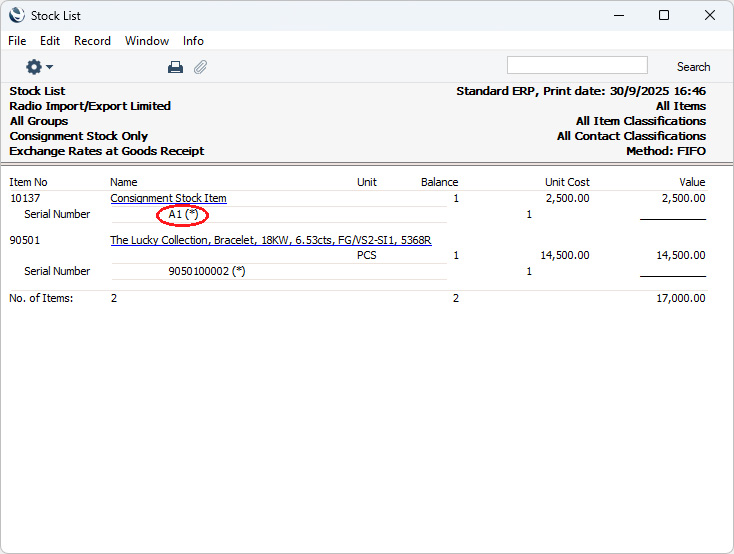Click the Name column header
The image size is (734, 554).
[x=124, y=182]
